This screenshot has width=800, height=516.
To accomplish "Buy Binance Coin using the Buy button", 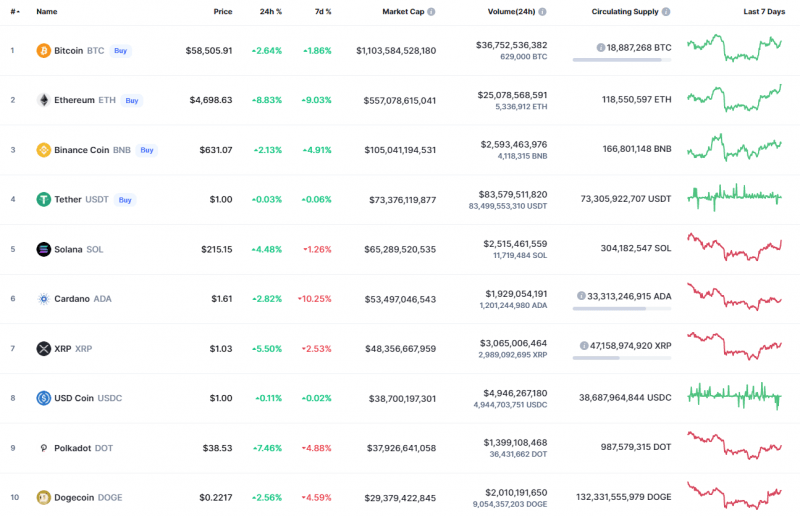I will tap(147, 150).
